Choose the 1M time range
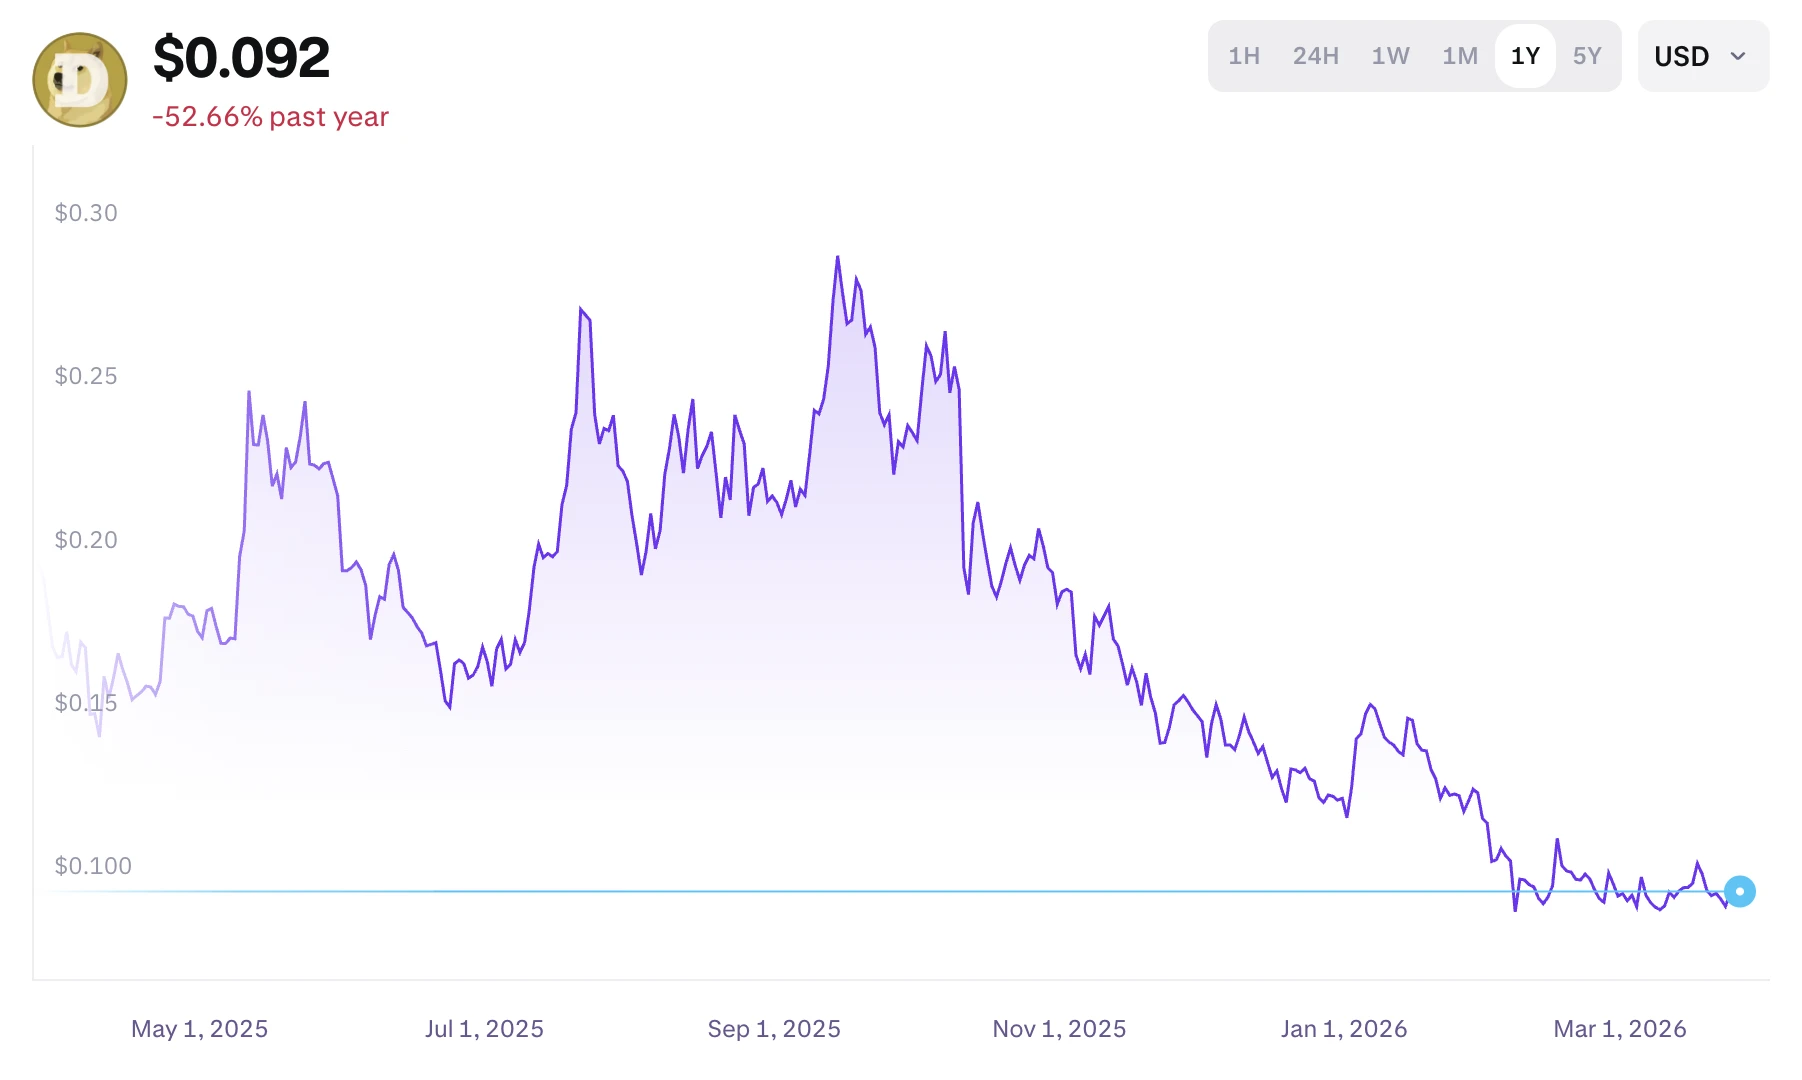 1459,56
